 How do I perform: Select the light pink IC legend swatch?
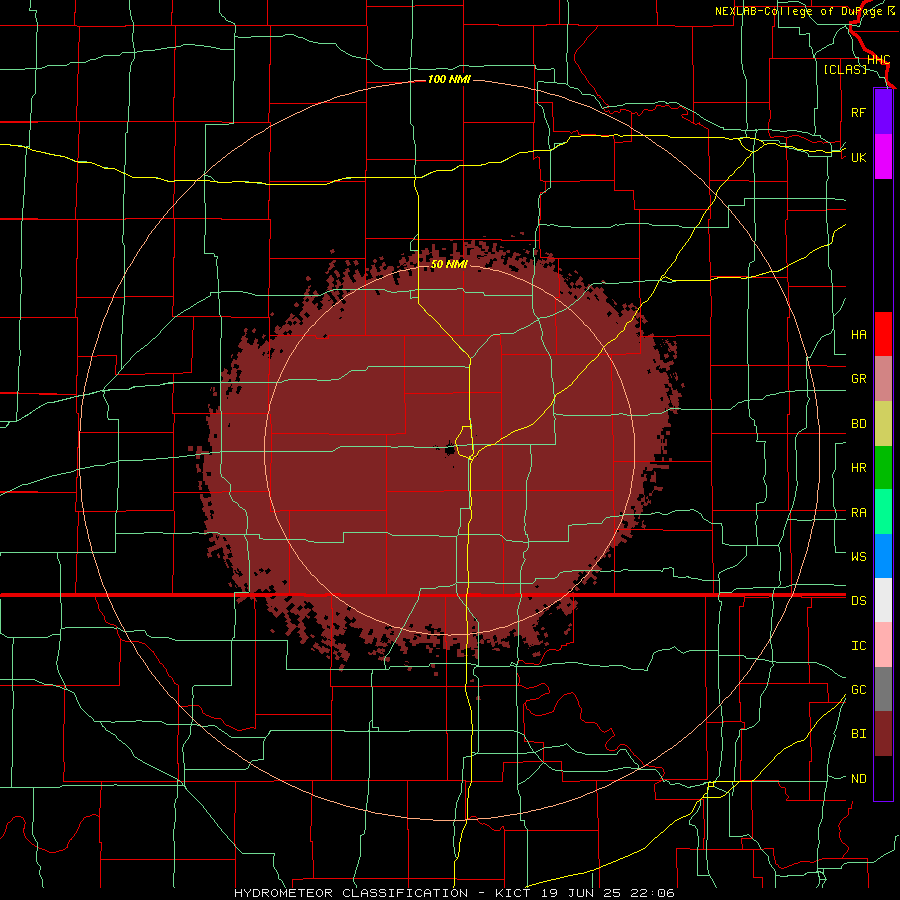coord(883,645)
